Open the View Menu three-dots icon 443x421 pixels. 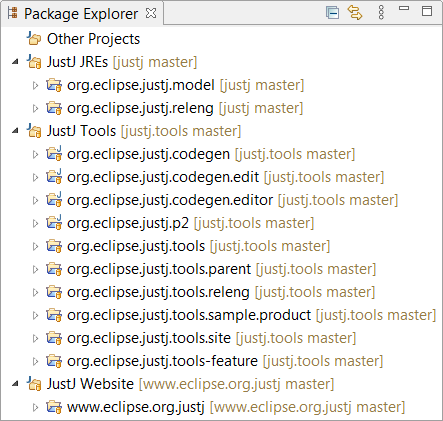pos(381,13)
